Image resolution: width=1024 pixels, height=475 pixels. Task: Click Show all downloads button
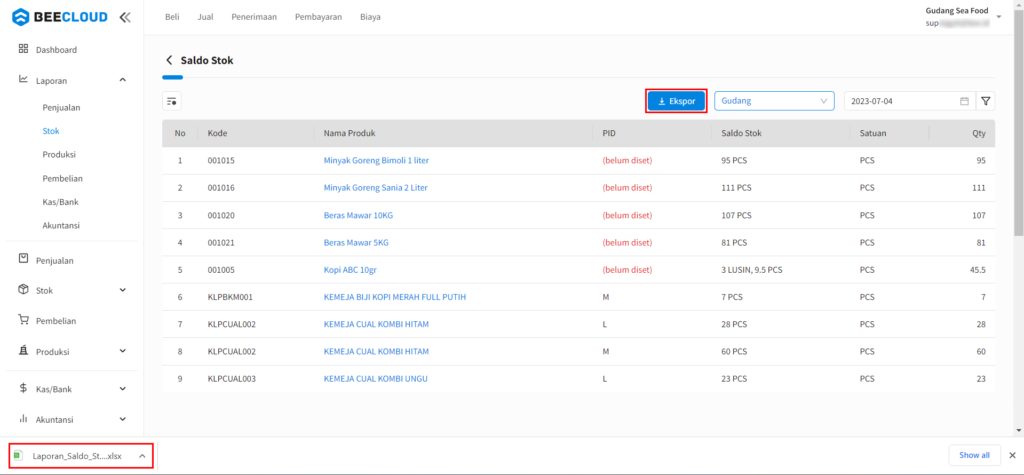pos(974,455)
